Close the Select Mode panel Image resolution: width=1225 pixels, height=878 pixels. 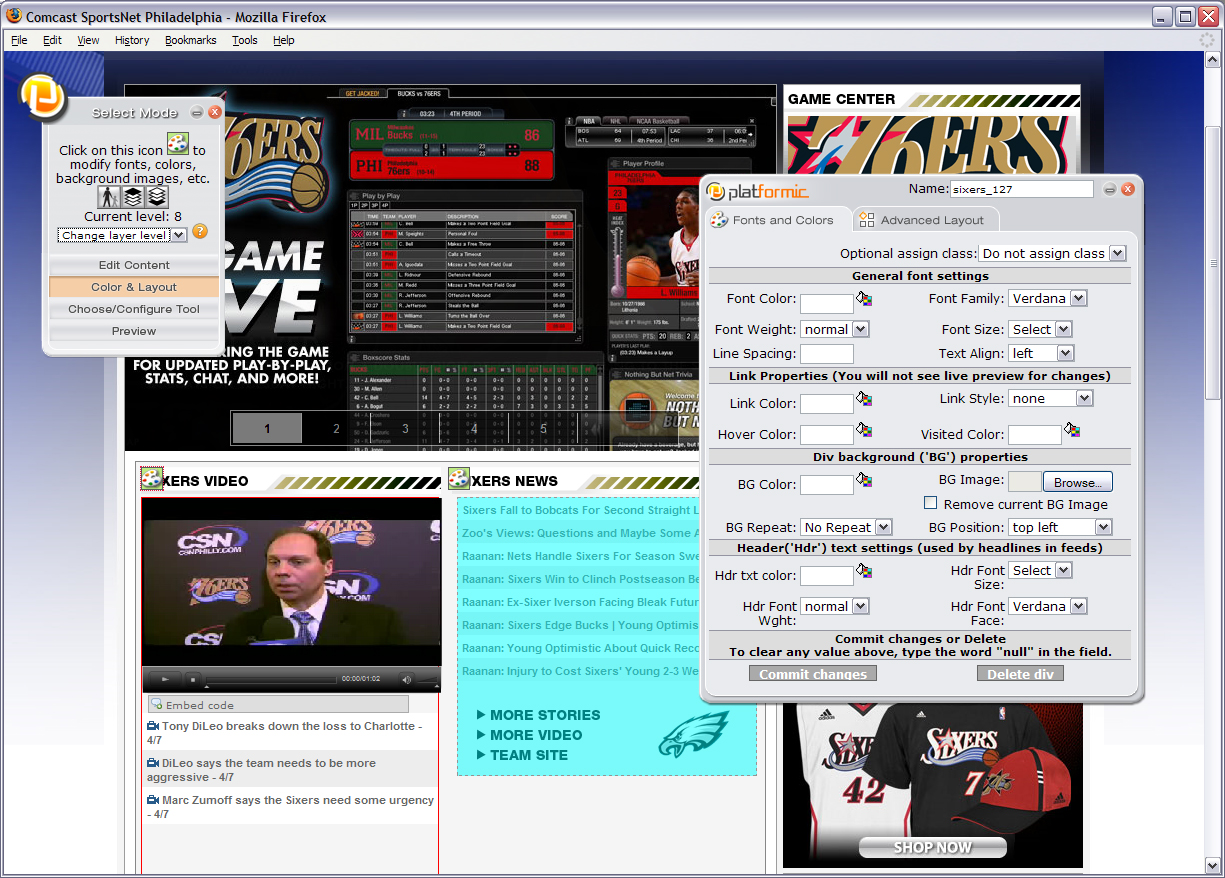[214, 112]
